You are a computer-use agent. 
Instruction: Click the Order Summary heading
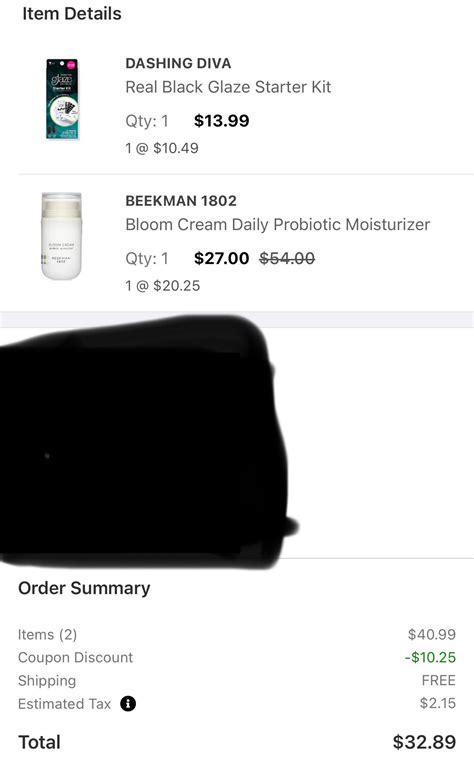point(84,588)
